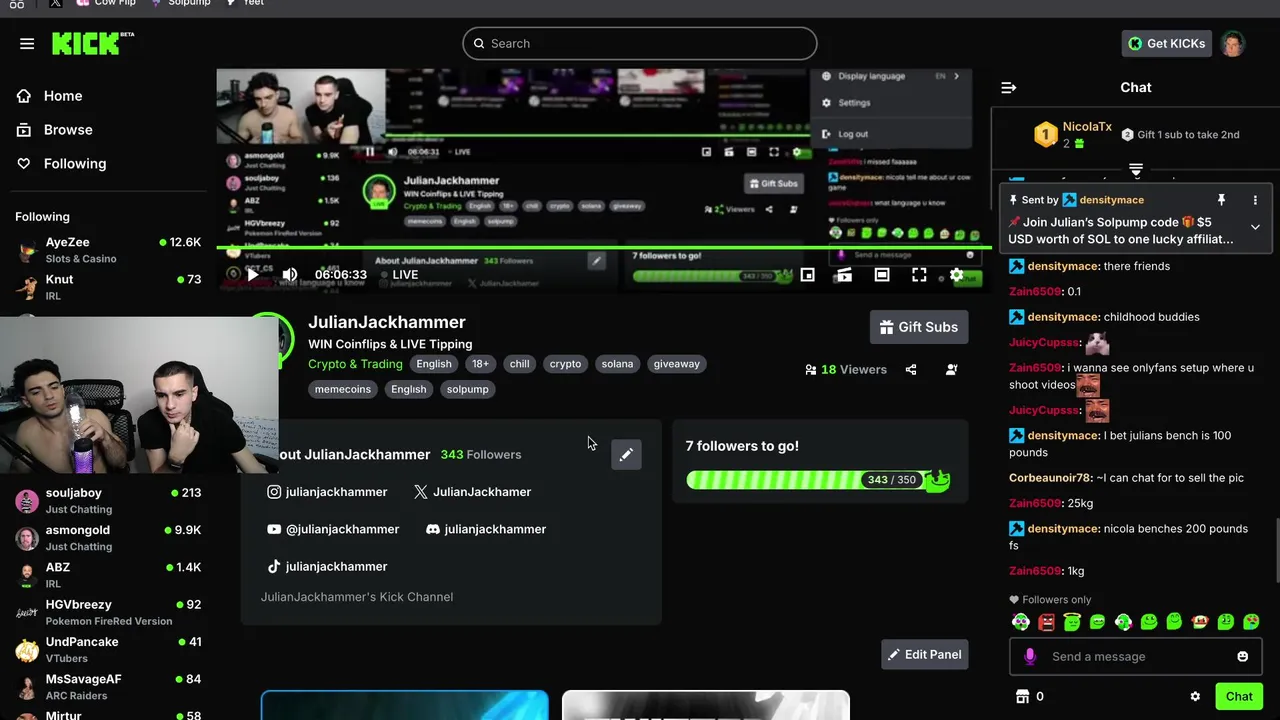The width and height of the screenshot is (1280, 720).
Task: Select the solana tag
Action: tap(617, 364)
